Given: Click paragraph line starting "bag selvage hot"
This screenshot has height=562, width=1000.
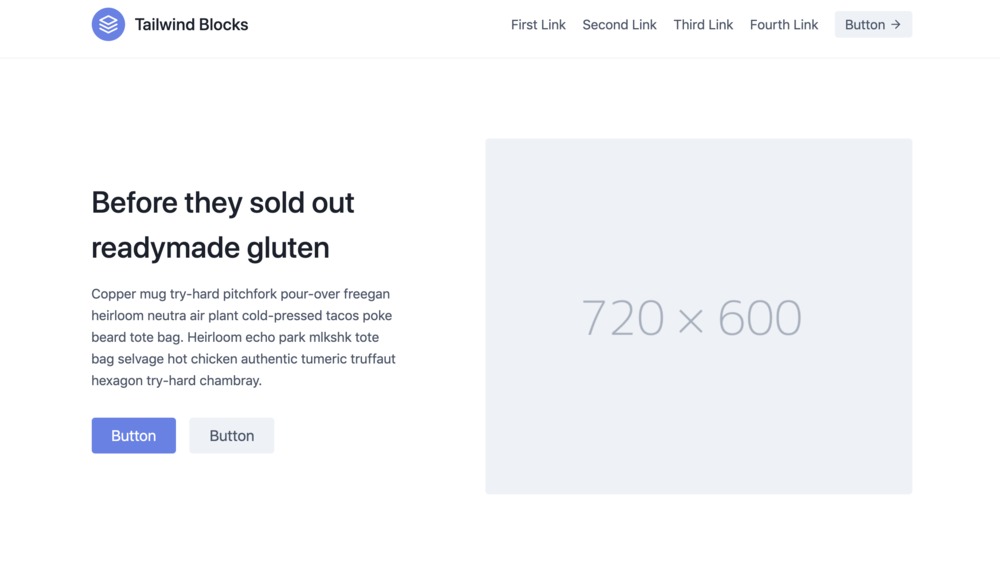Looking at the screenshot, I should [243, 359].
